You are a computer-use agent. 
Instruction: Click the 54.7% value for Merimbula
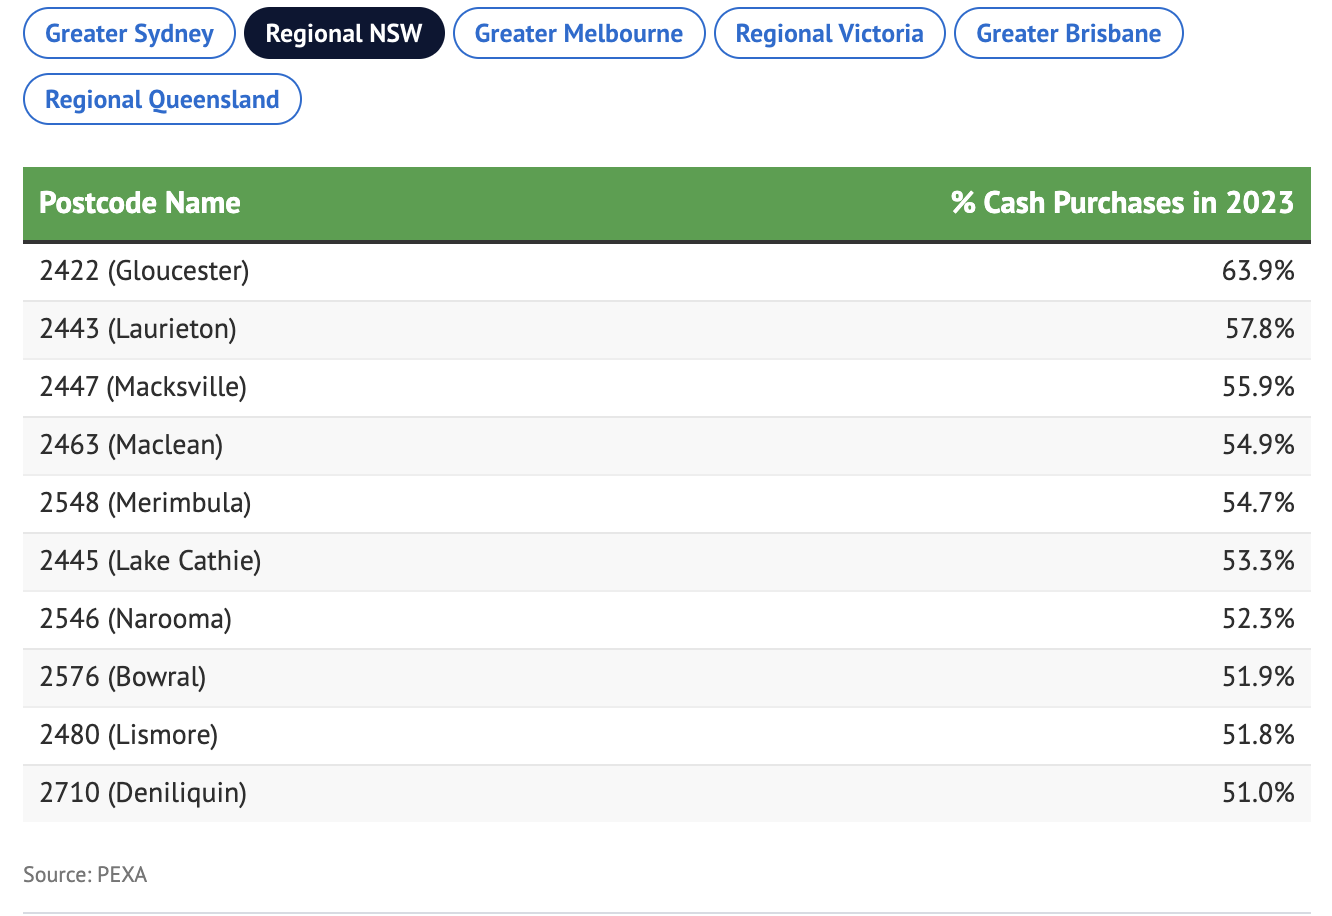pos(1258,503)
